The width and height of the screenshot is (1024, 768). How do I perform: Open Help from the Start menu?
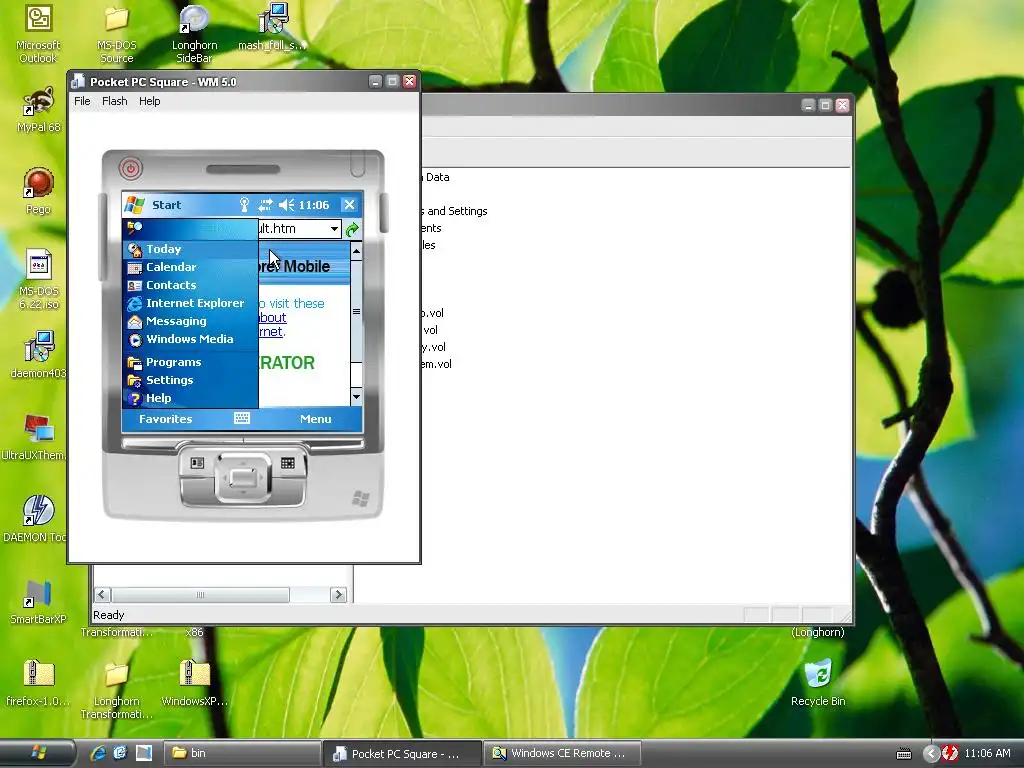tap(190, 398)
